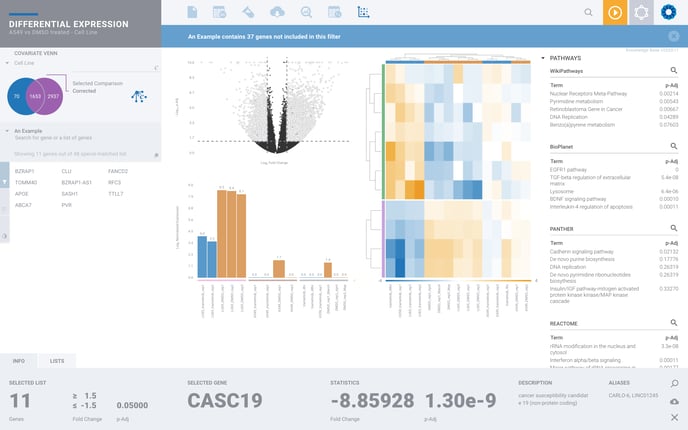Select gene FANCD2 from the list

pyautogui.click(x=118, y=171)
